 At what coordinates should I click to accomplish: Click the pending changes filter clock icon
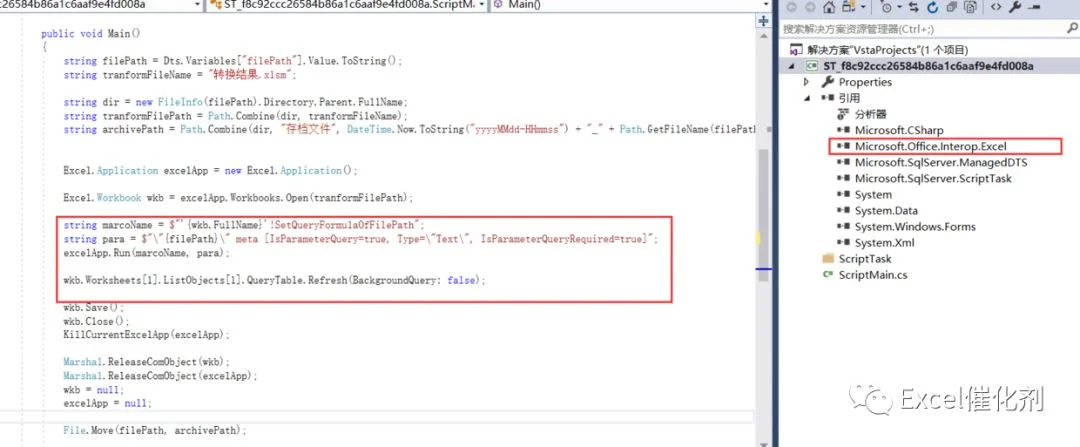tap(886, 8)
